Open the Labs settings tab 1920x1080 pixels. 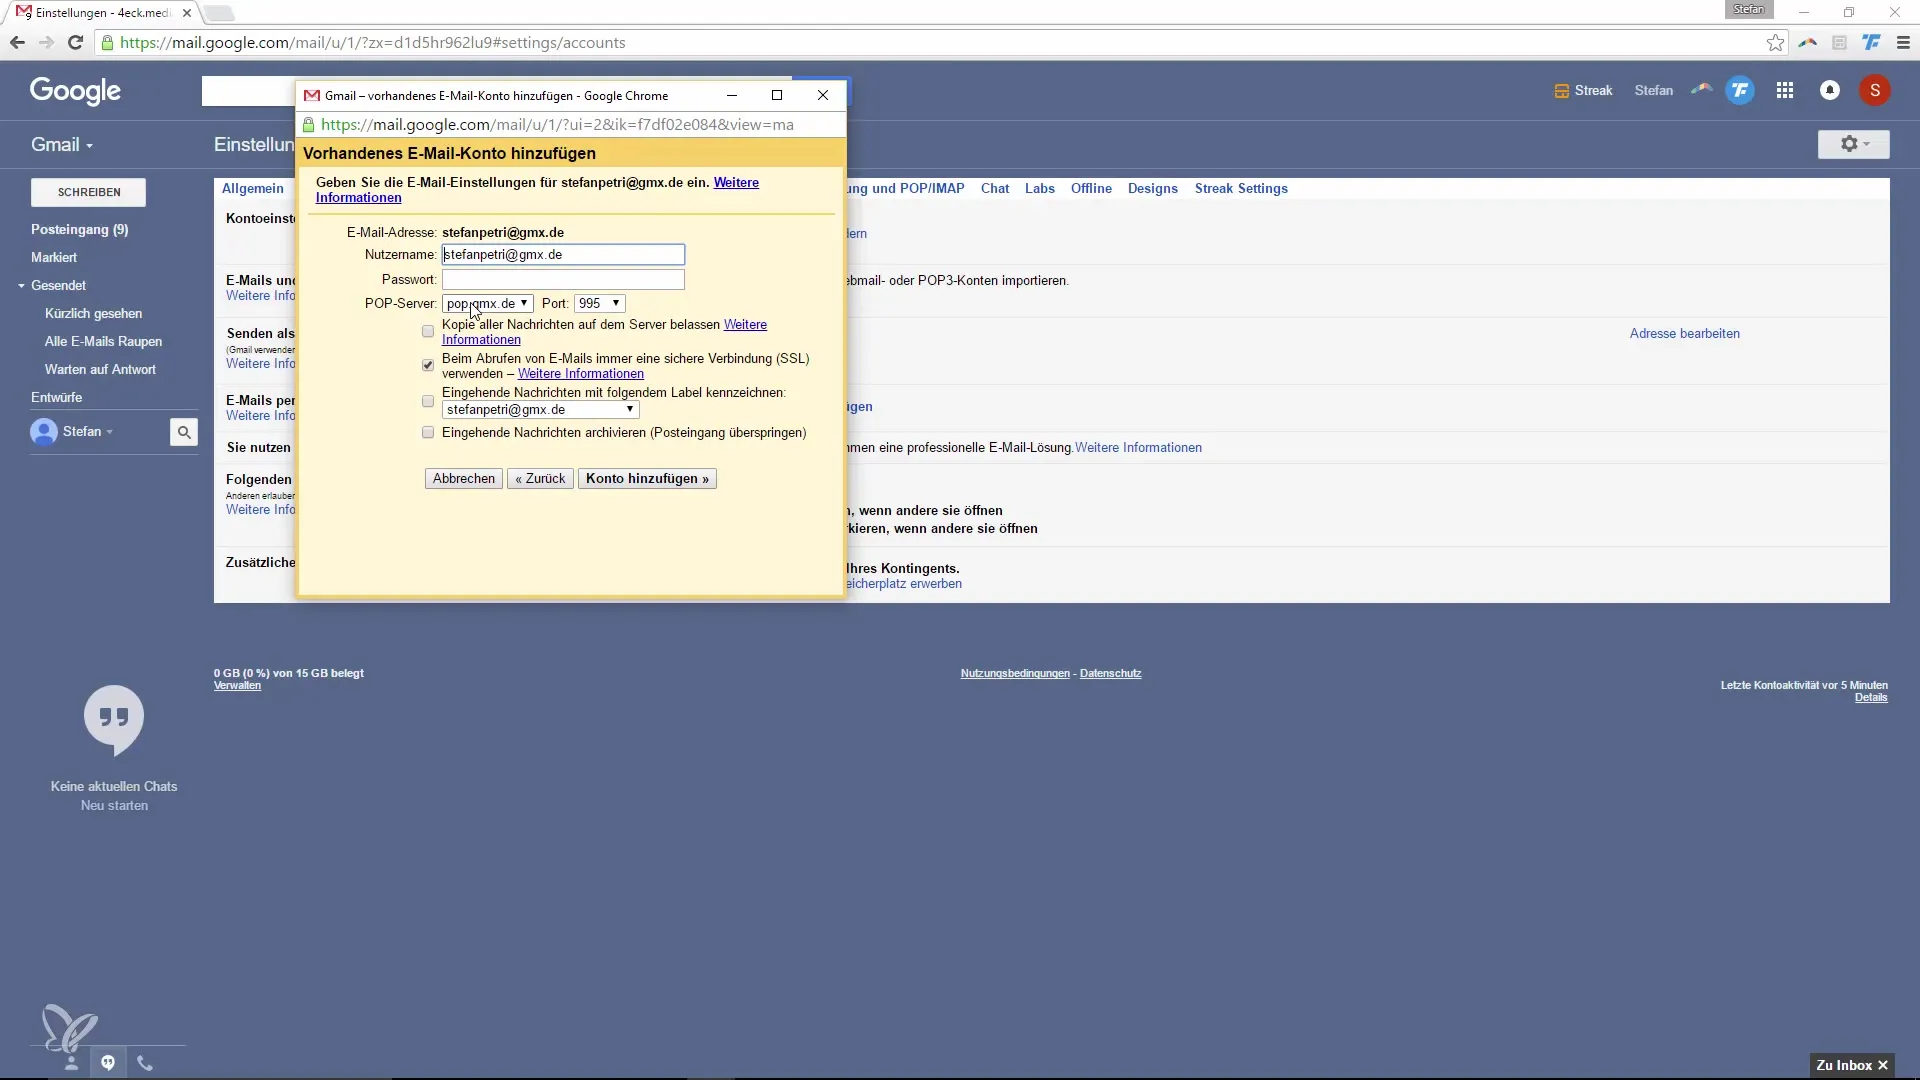(x=1040, y=188)
